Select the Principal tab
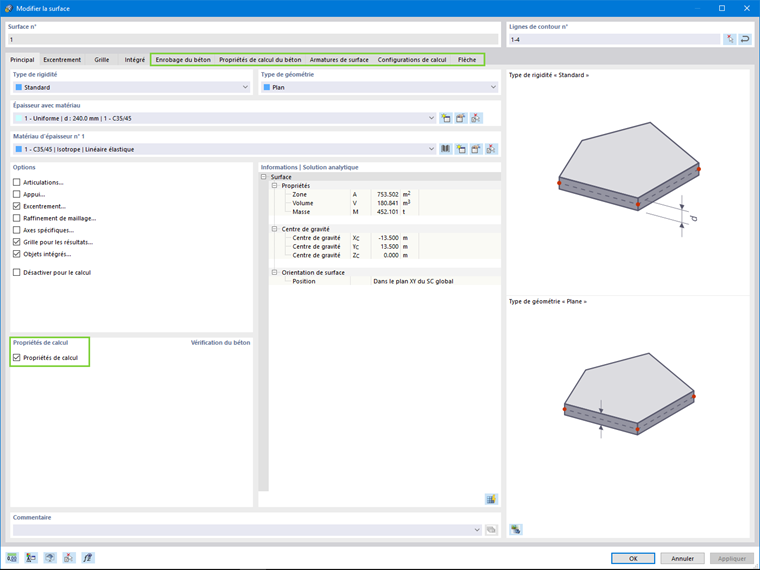760x570 pixels. click(x=22, y=60)
